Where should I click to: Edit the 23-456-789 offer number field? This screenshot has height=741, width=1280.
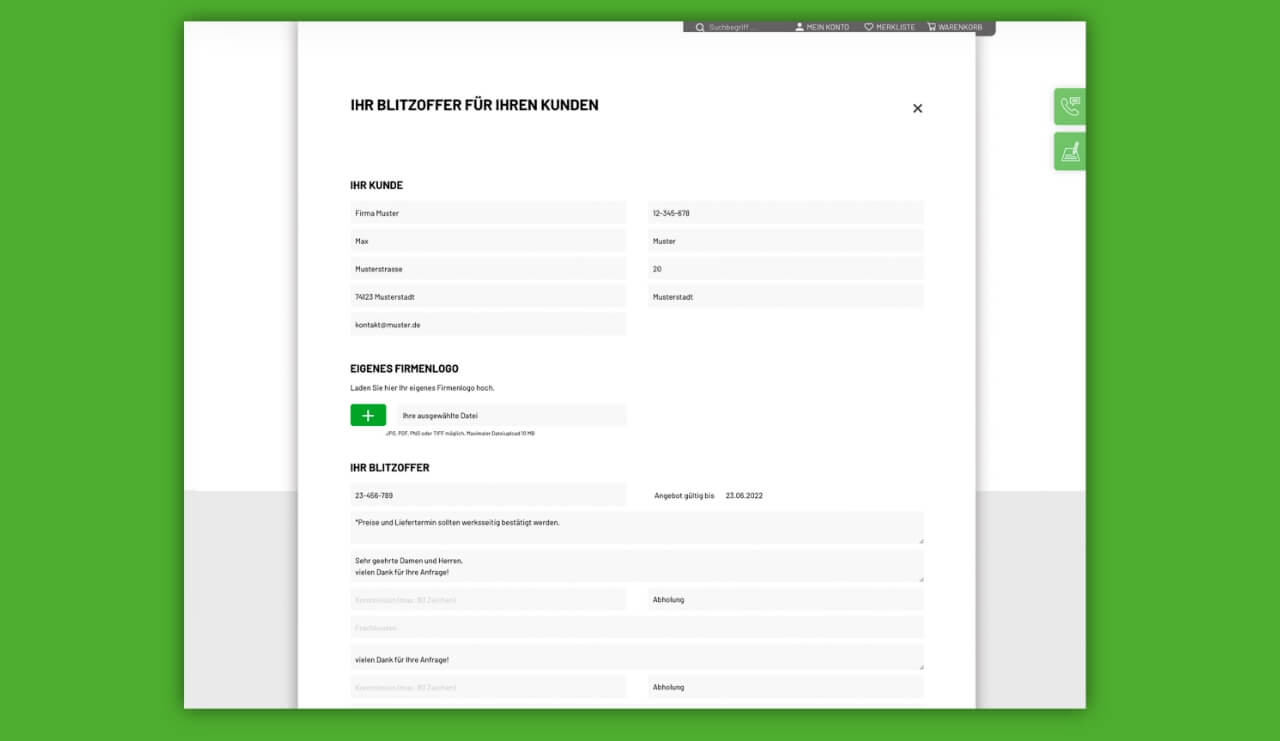488,495
